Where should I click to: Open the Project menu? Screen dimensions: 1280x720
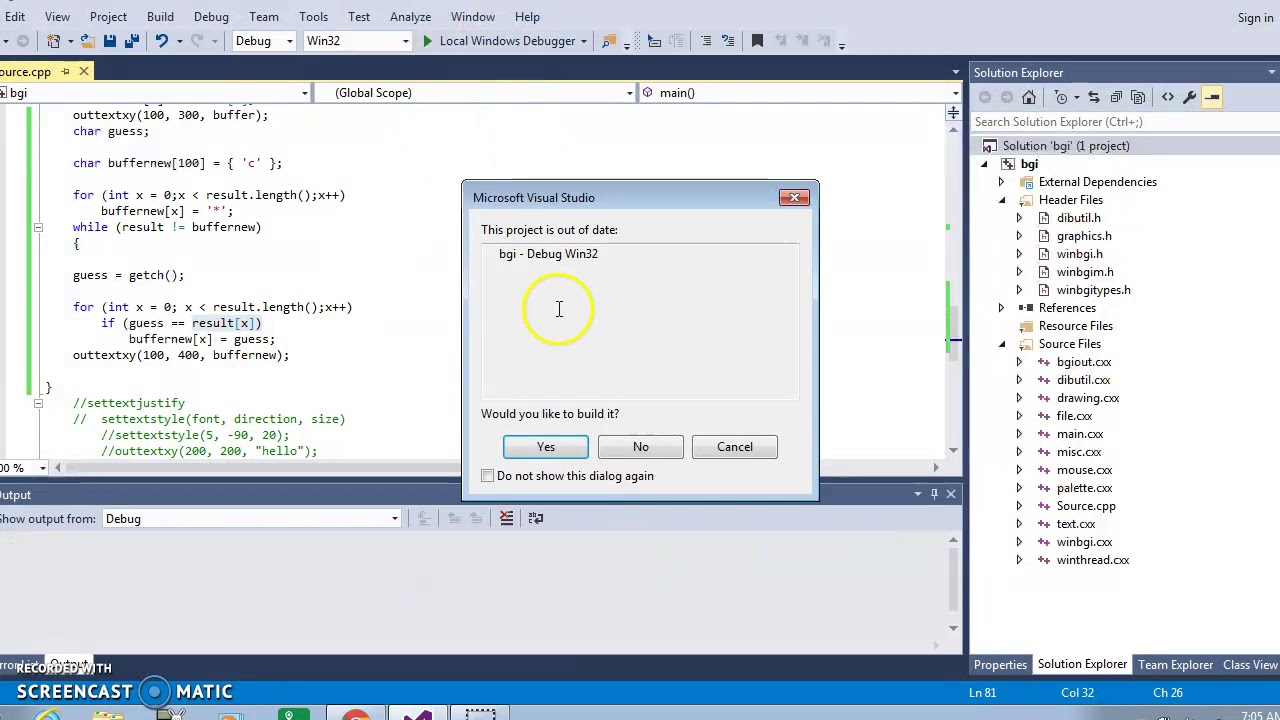[x=108, y=17]
